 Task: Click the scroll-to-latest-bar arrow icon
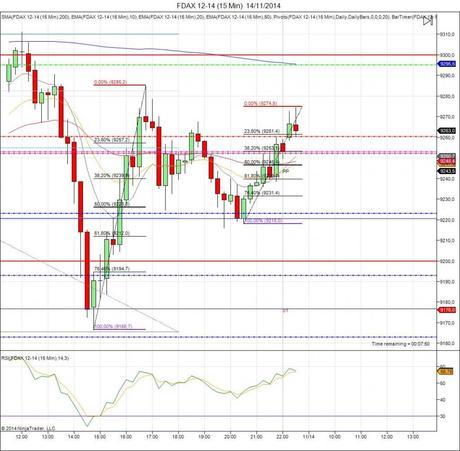tap(428, 21)
